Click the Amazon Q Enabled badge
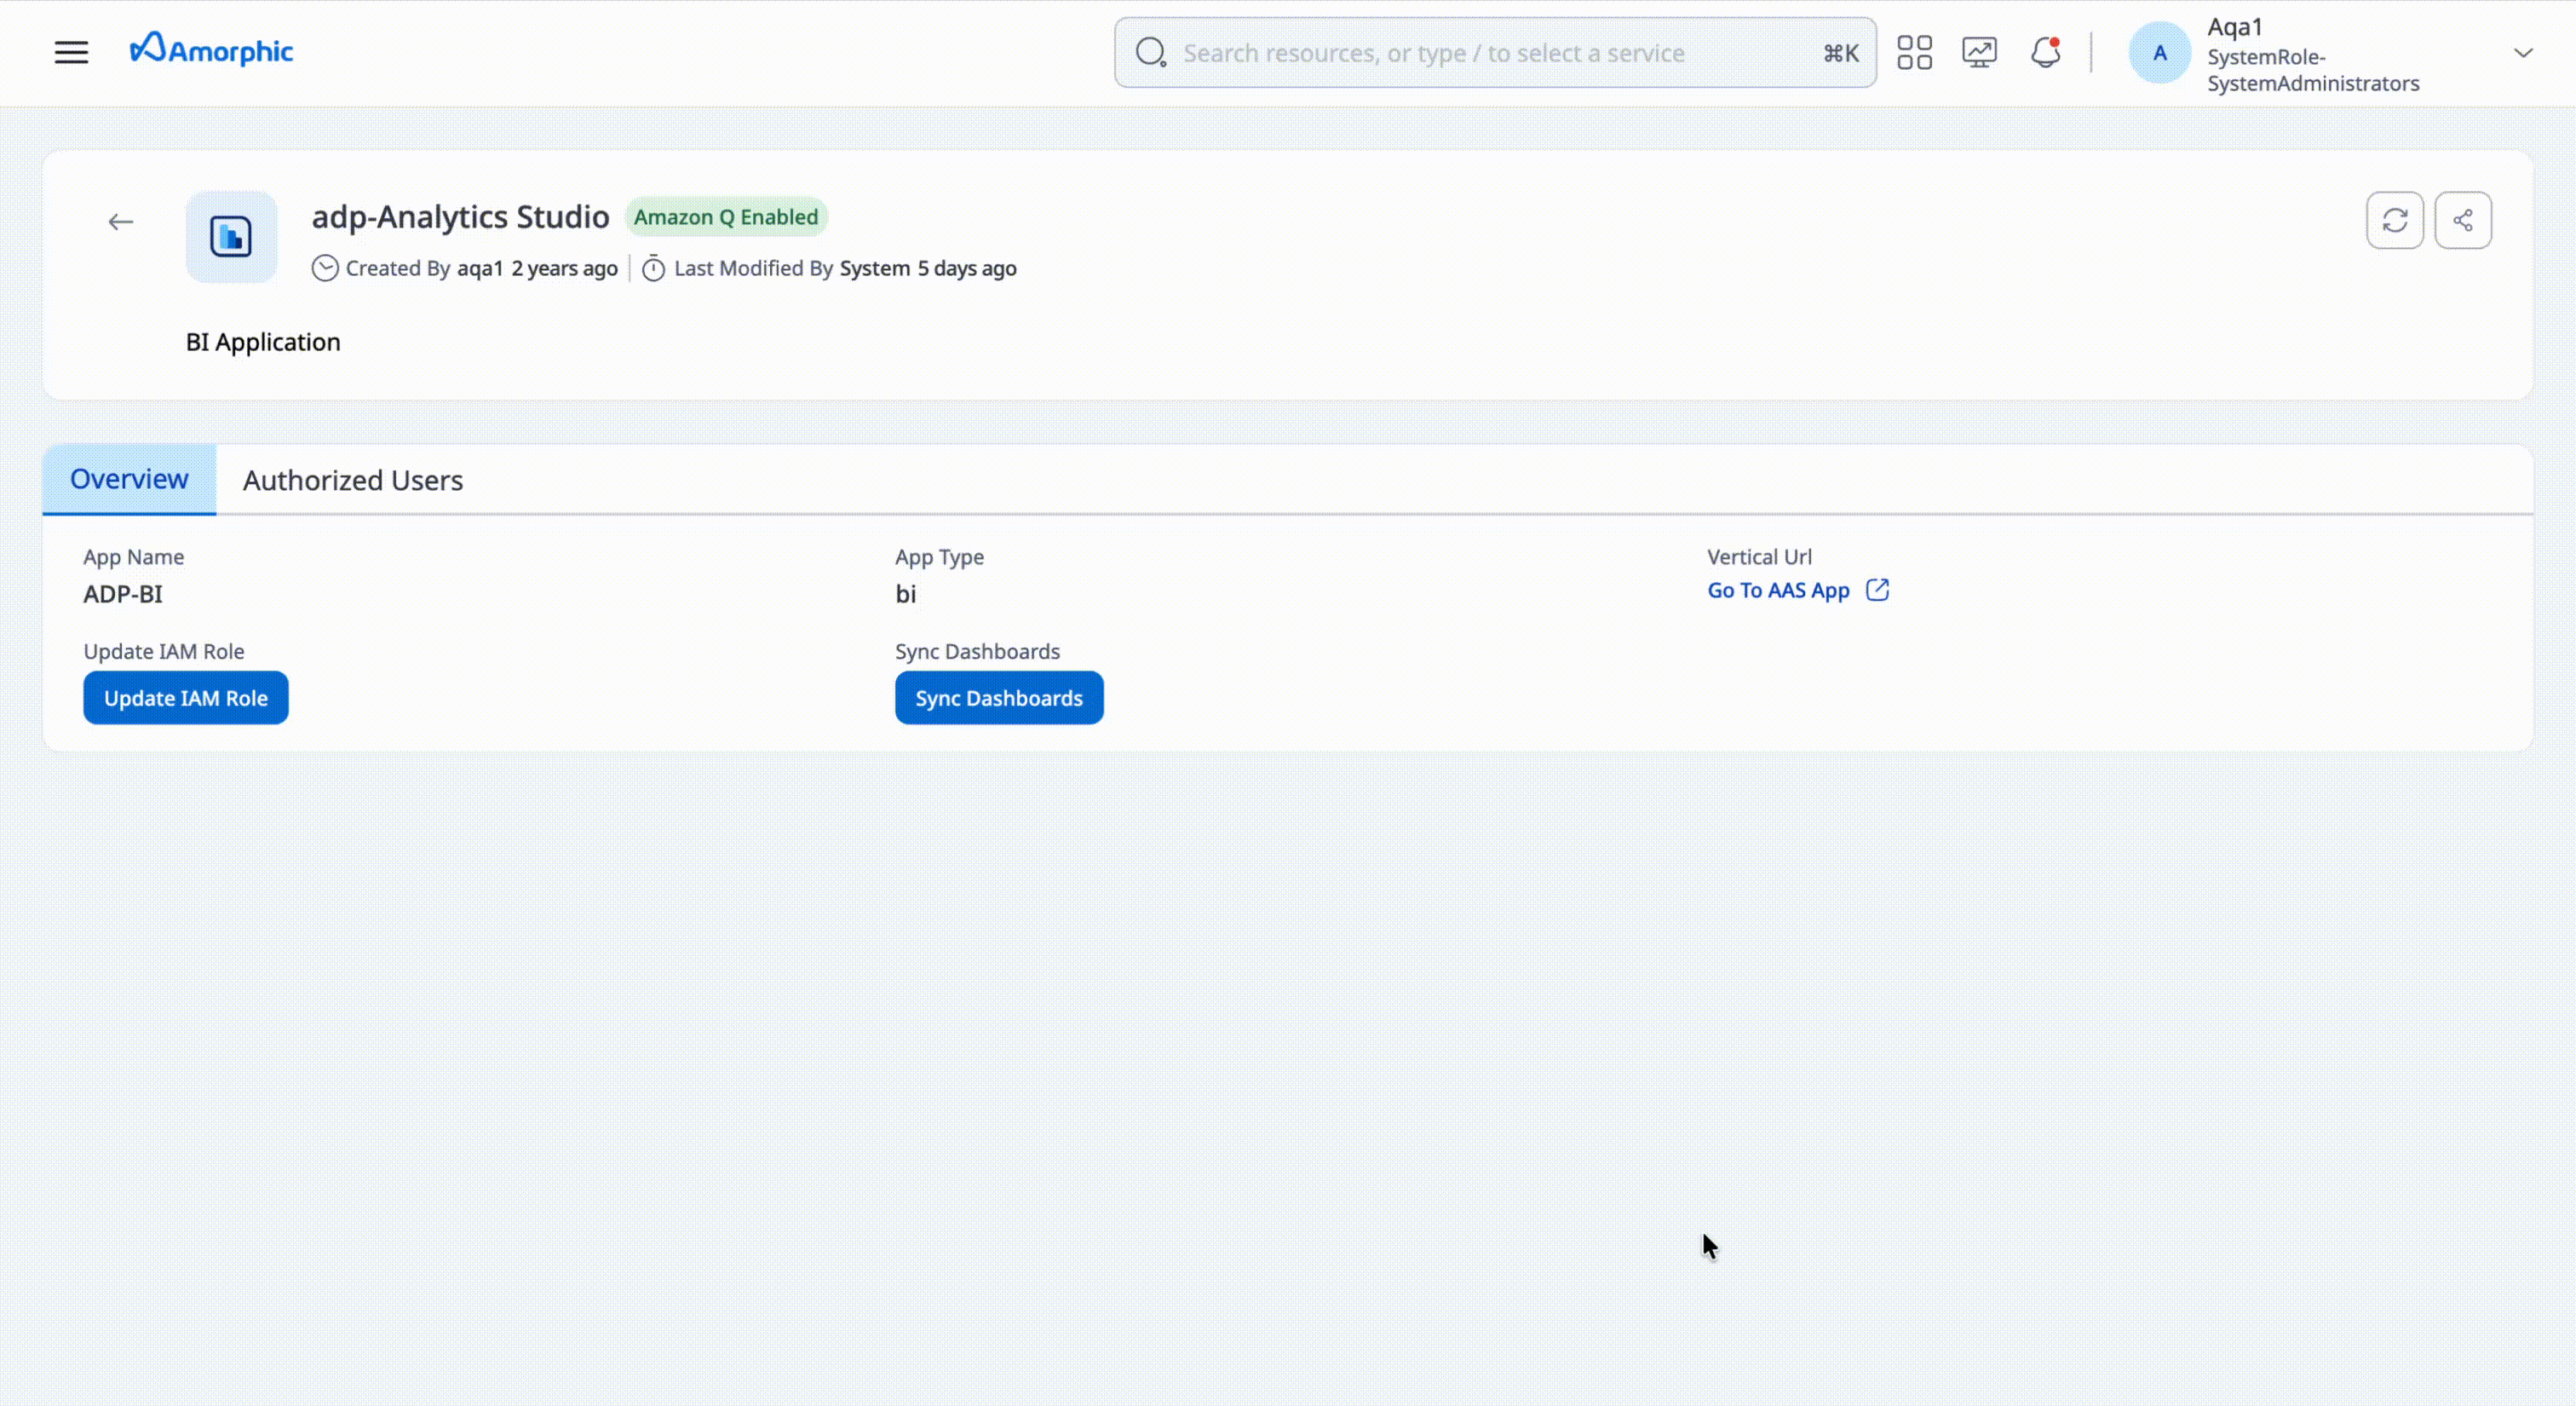 tap(726, 217)
